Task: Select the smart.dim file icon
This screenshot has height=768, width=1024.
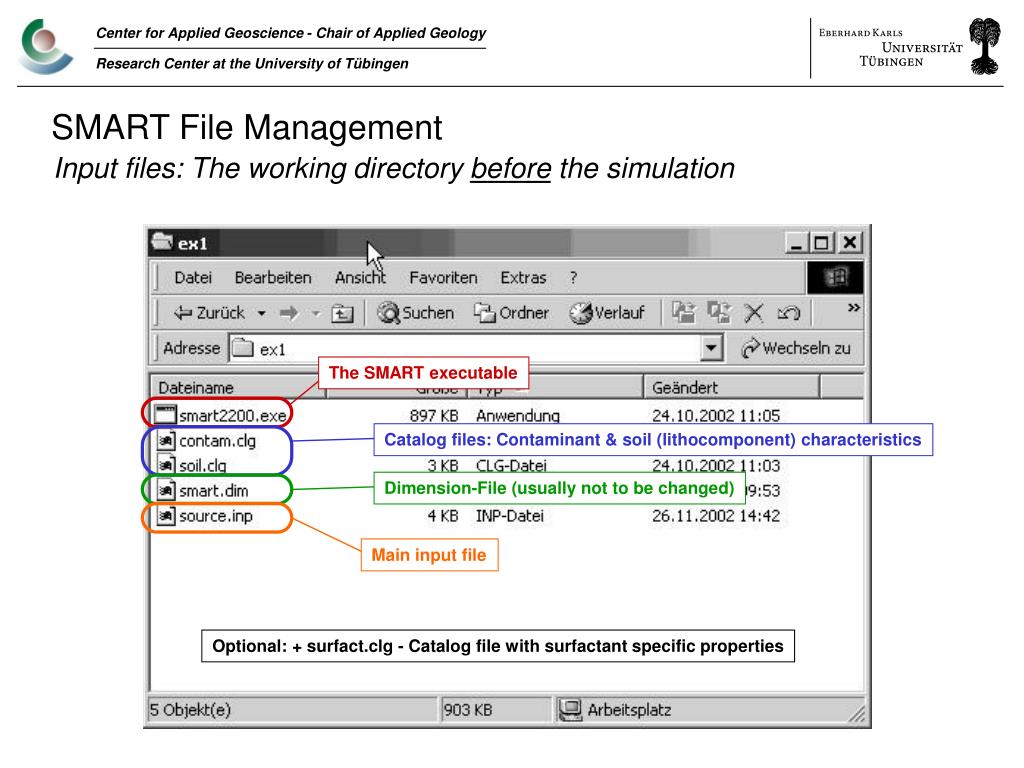Action: 167,490
